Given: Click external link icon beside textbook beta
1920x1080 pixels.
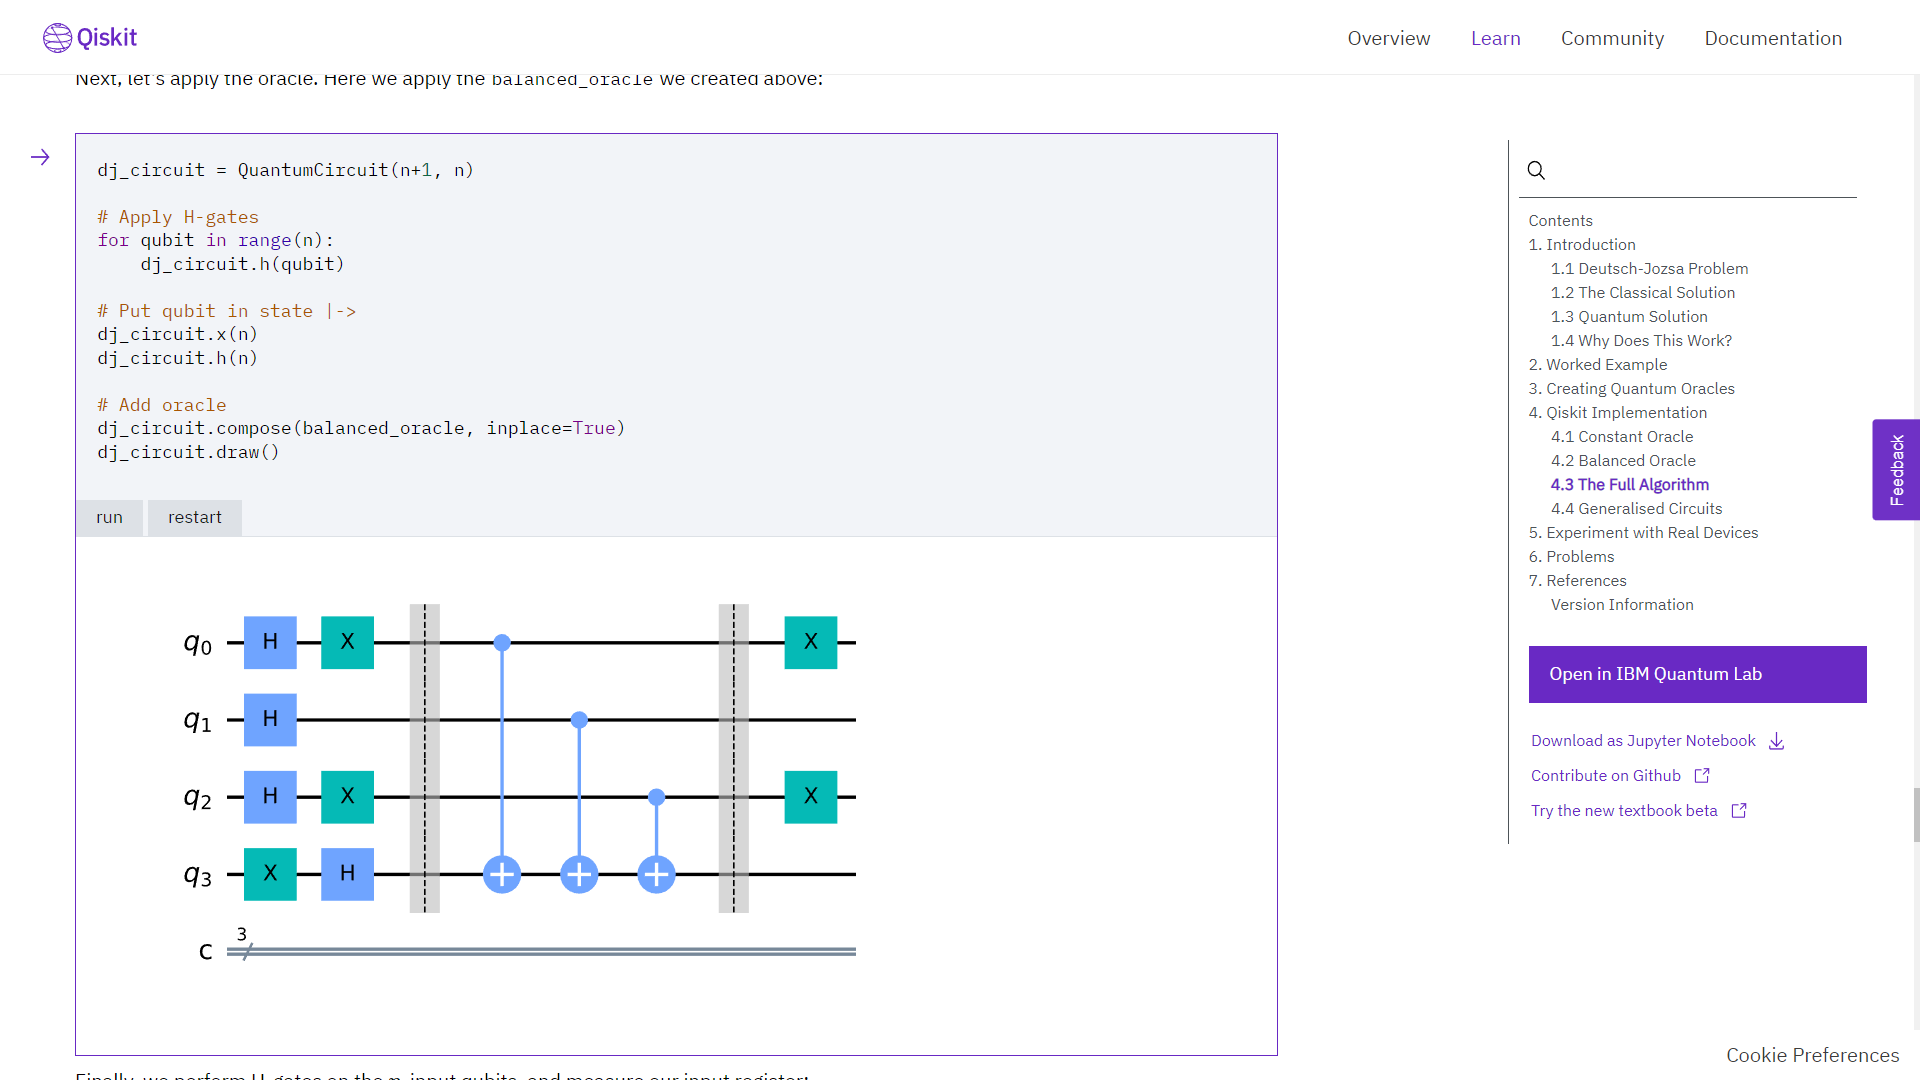Looking at the screenshot, I should (x=1739, y=811).
